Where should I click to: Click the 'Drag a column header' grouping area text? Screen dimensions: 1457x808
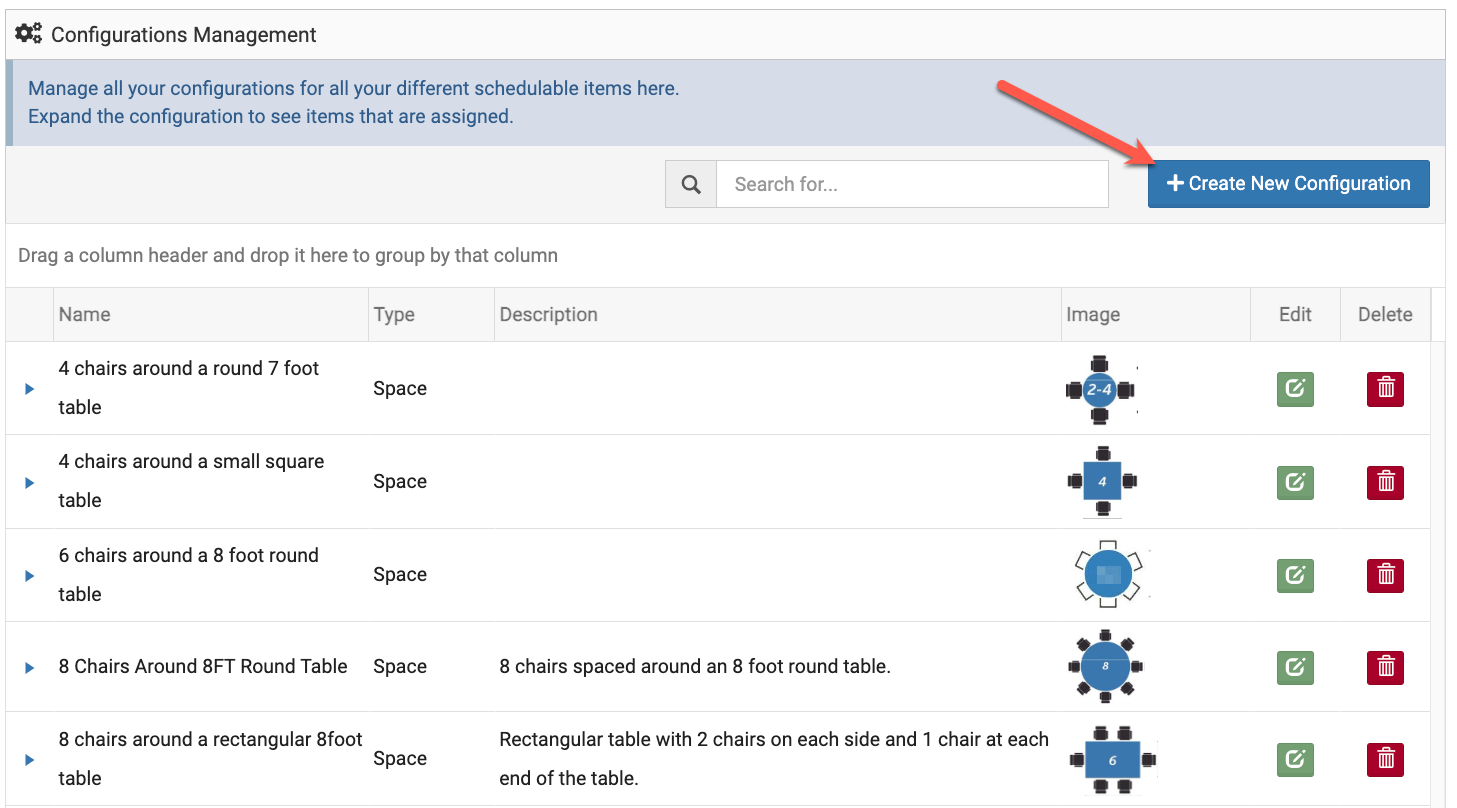288,255
